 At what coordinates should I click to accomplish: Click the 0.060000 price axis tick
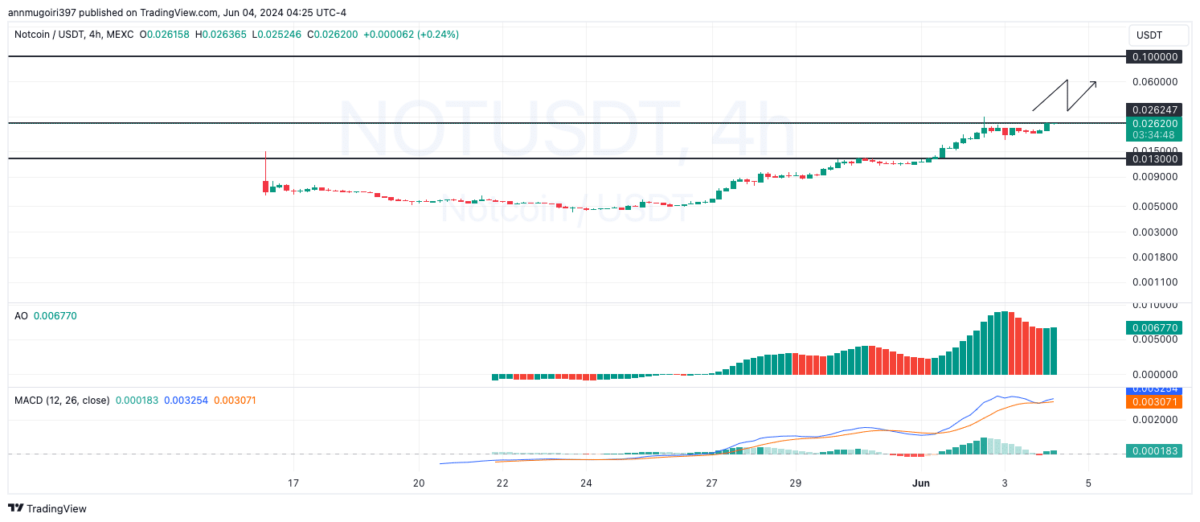1153,81
